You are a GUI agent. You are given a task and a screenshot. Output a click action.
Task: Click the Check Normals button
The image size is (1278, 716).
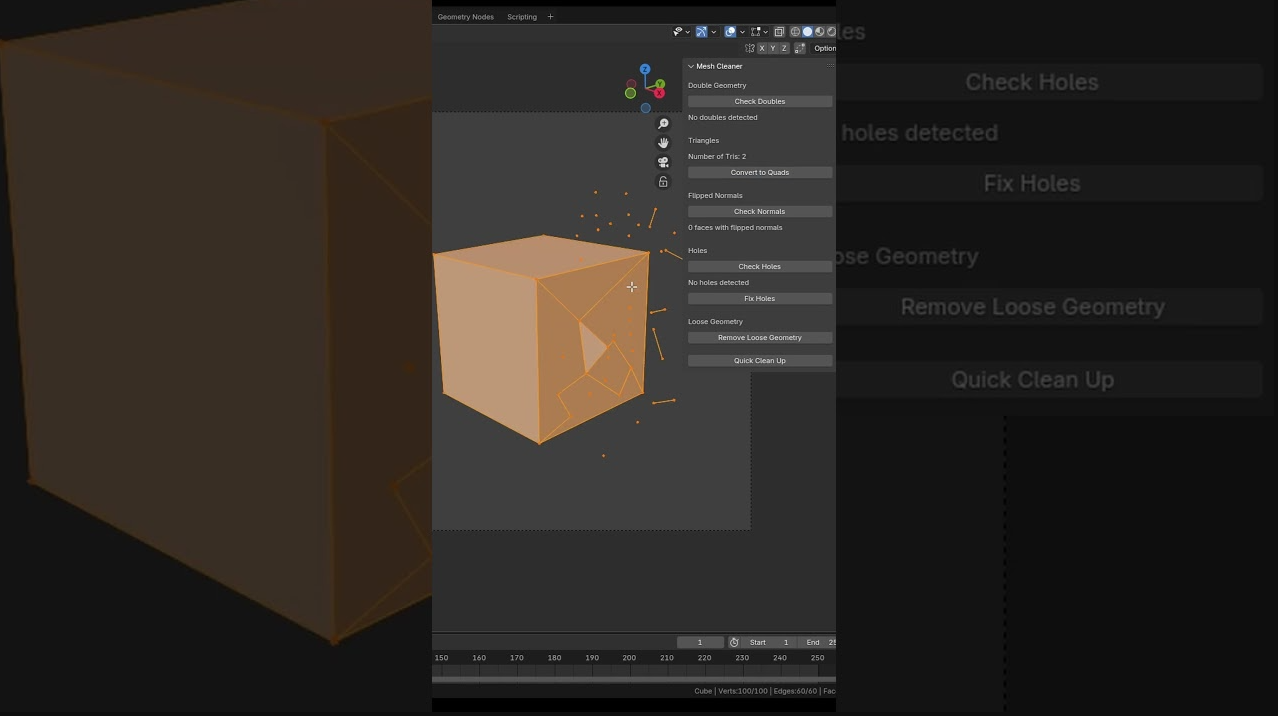[760, 211]
